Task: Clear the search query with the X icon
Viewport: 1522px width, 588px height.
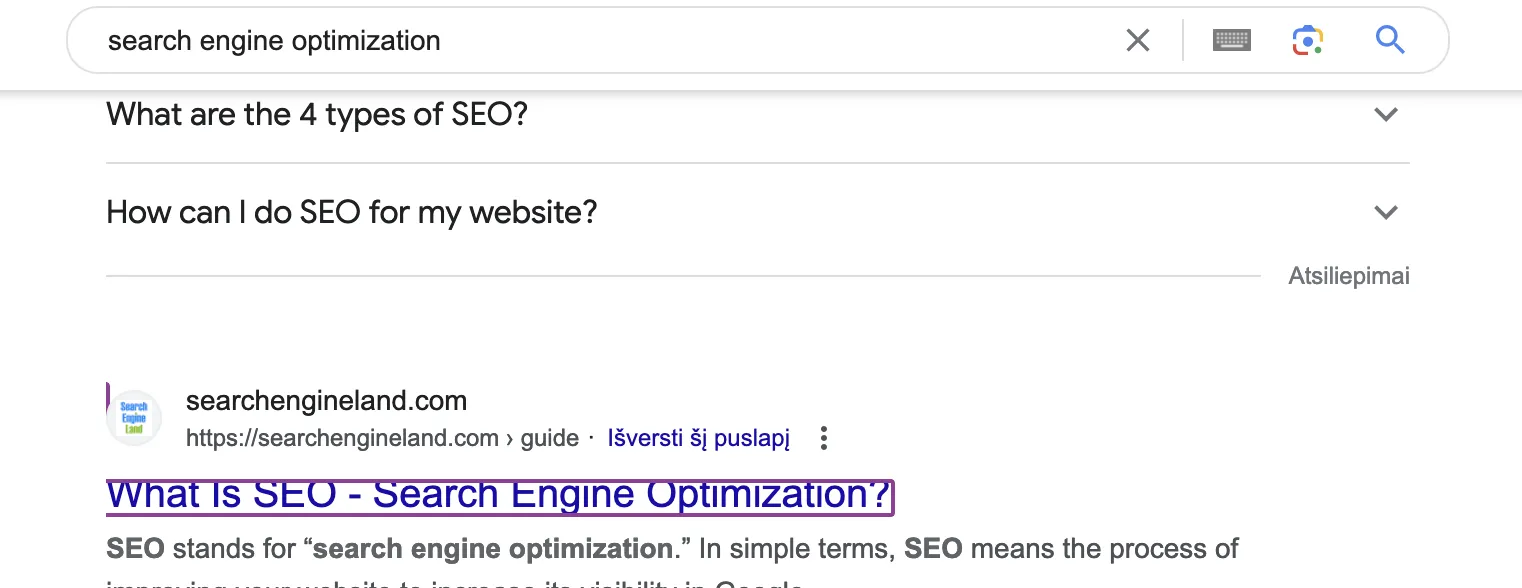Action: 1138,41
